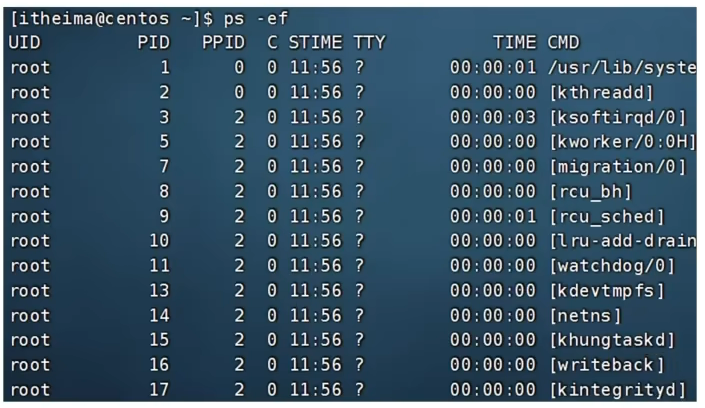Click the [watchdog/0] process name
705x408 pixels.
pos(612,265)
